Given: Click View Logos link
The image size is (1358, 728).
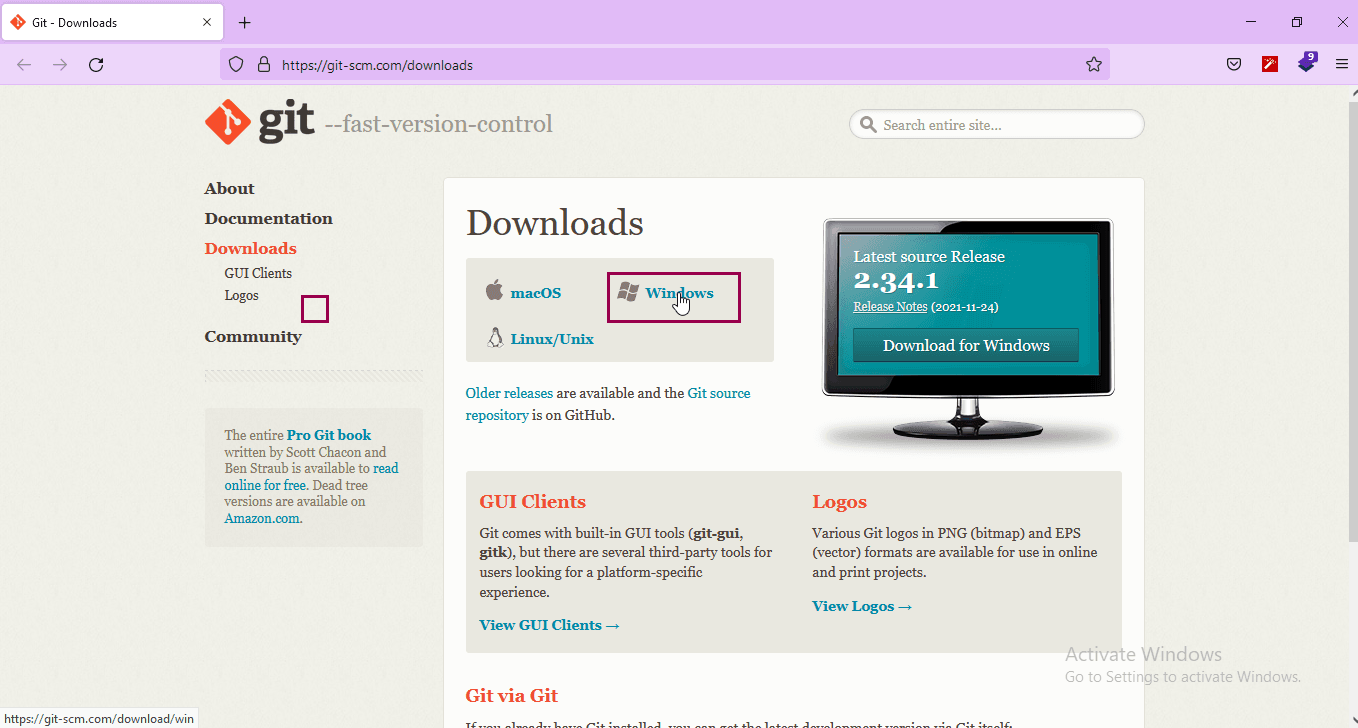Looking at the screenshot, I should coord(862,606).
